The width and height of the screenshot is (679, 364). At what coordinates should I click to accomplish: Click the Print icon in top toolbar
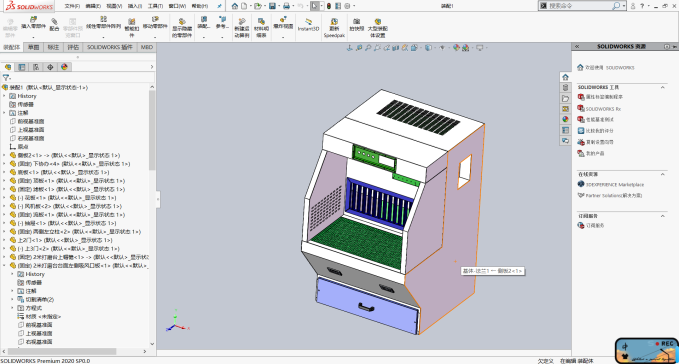coord(286,6)
